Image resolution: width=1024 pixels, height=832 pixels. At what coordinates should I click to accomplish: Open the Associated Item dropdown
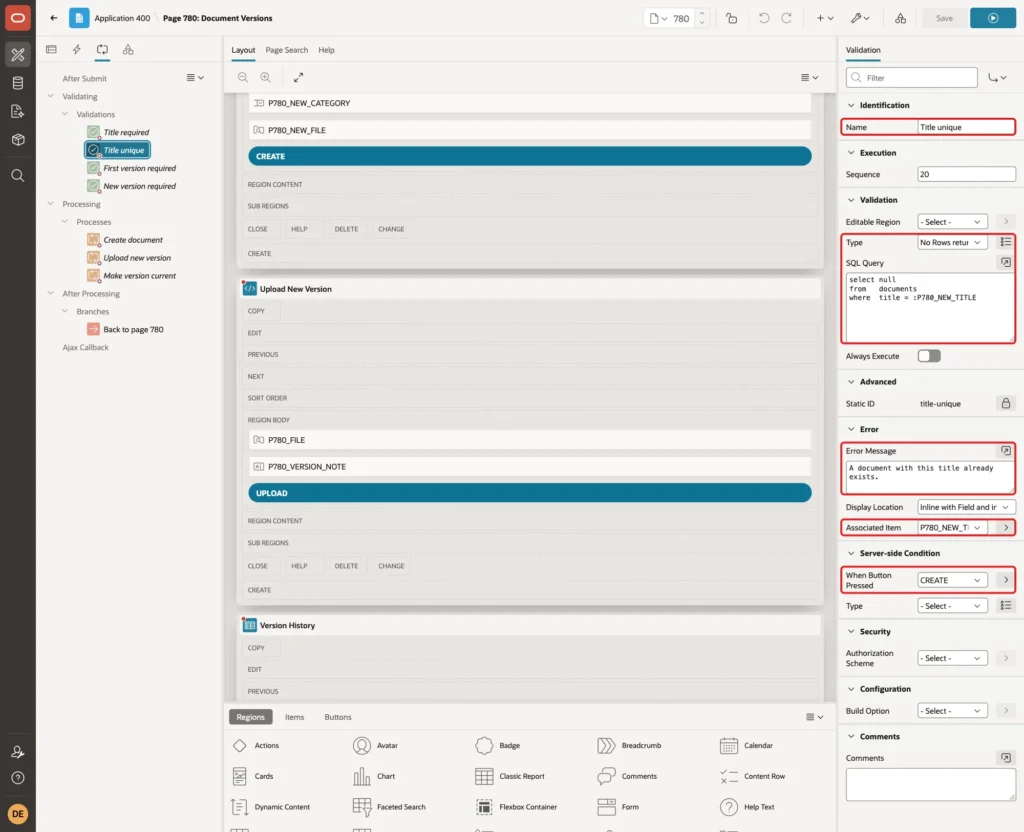tap(951, 528)
